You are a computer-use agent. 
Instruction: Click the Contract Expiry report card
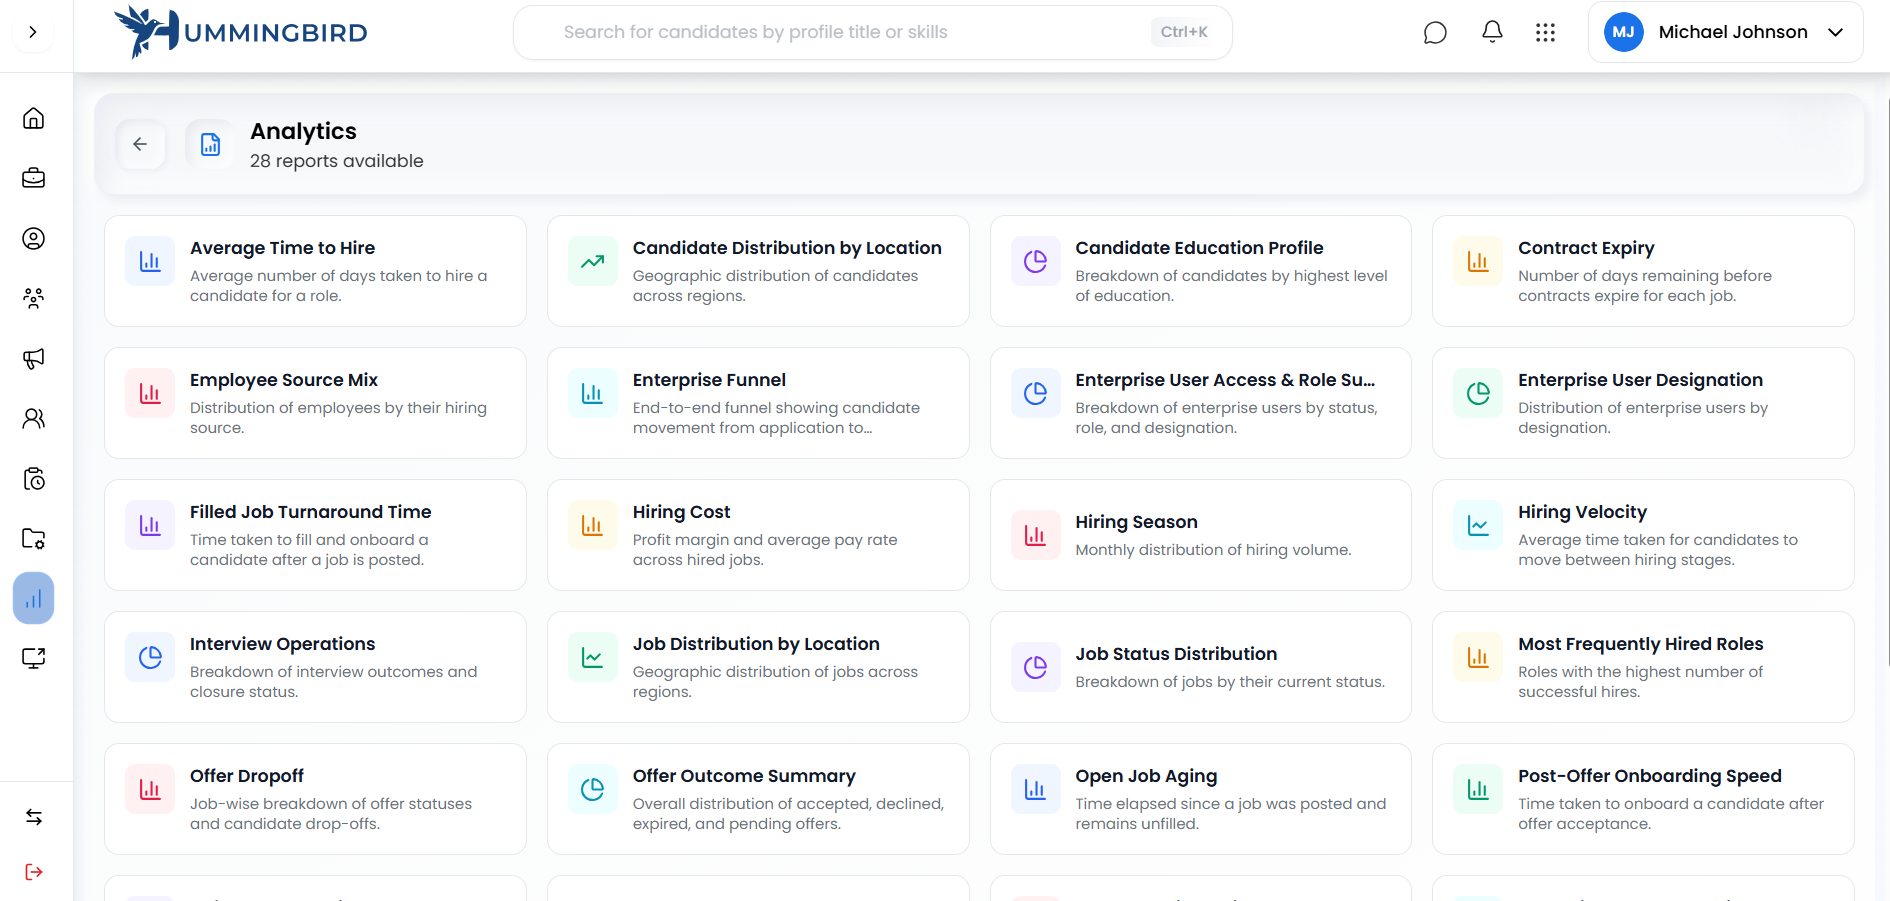tap(1642, 271)
